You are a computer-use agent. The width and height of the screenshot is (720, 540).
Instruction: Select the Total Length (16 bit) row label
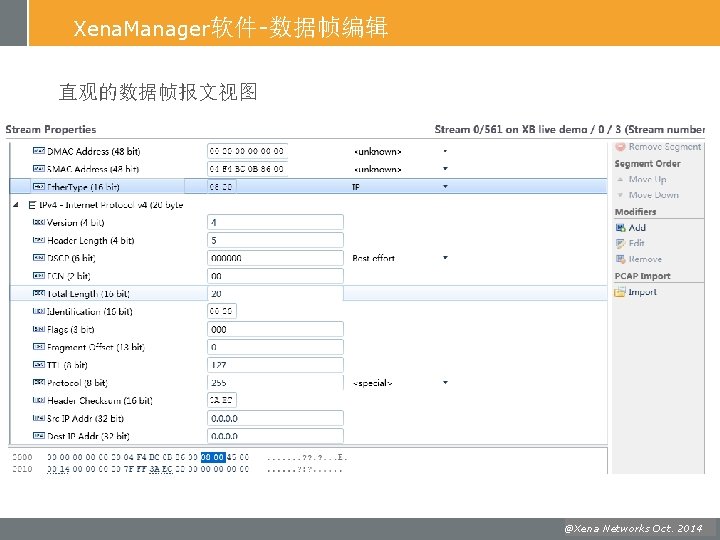tap(88, 293)
